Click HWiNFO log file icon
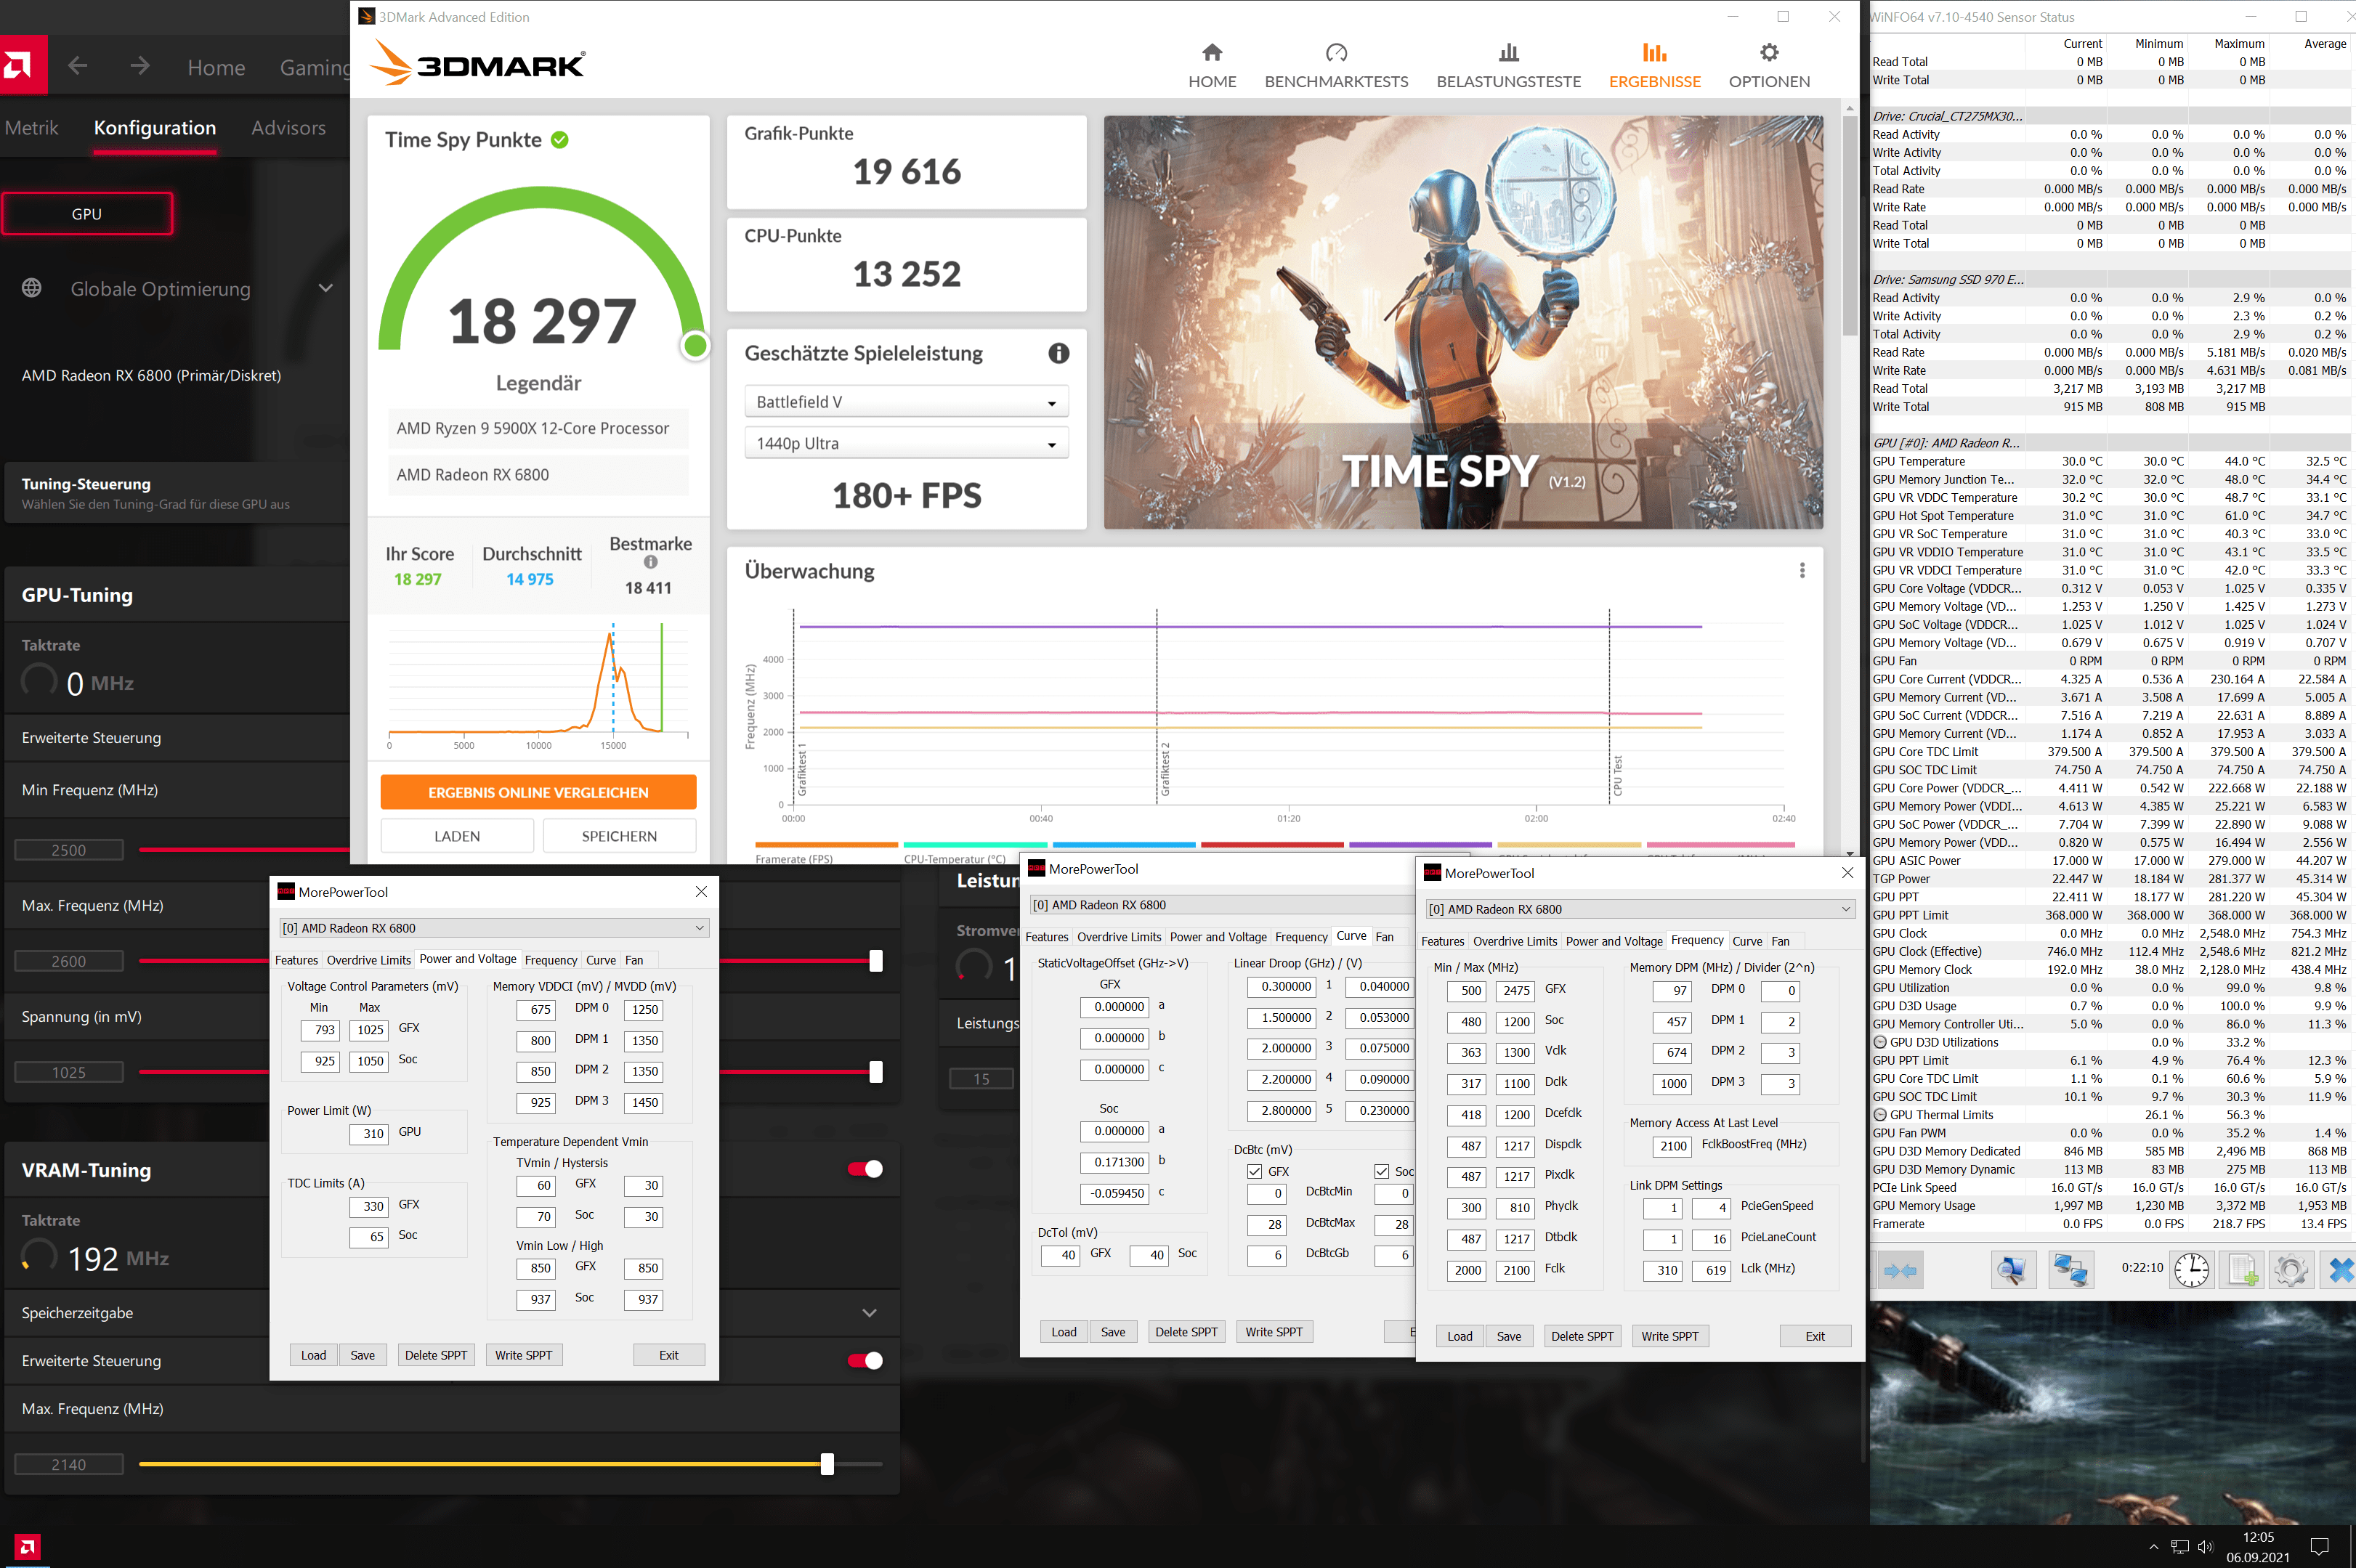2356x1568 pixels. tap(2240, 1270)
